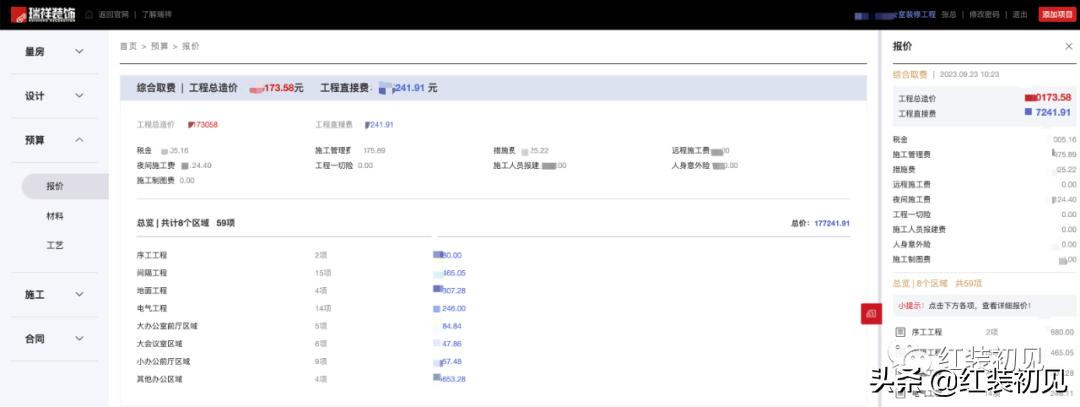
Task: Open the 返回官网 link
Action: click(112, 14)
